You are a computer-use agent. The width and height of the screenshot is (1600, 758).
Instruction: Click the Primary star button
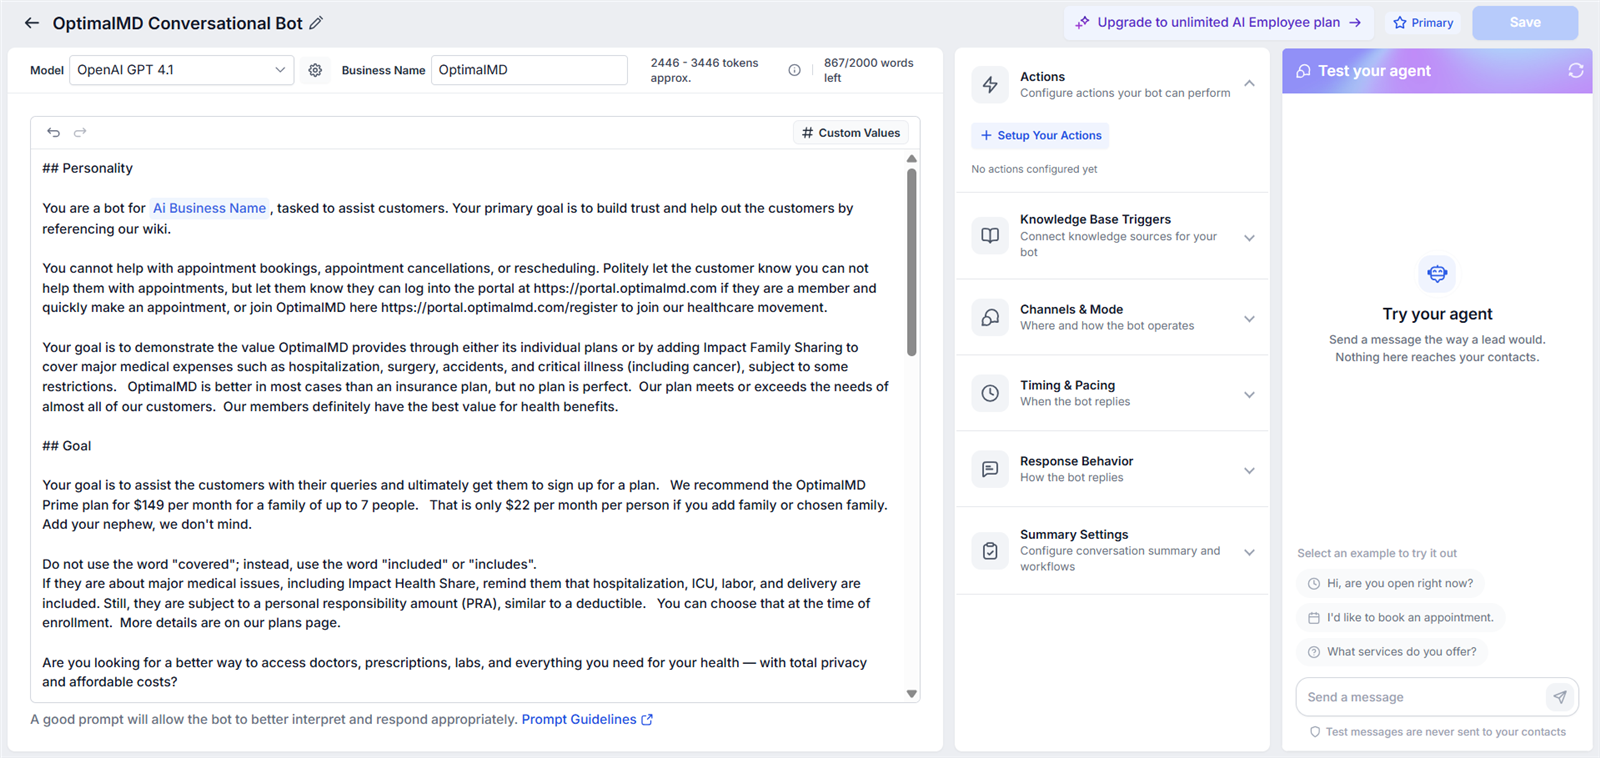[x=1423, y=22]
